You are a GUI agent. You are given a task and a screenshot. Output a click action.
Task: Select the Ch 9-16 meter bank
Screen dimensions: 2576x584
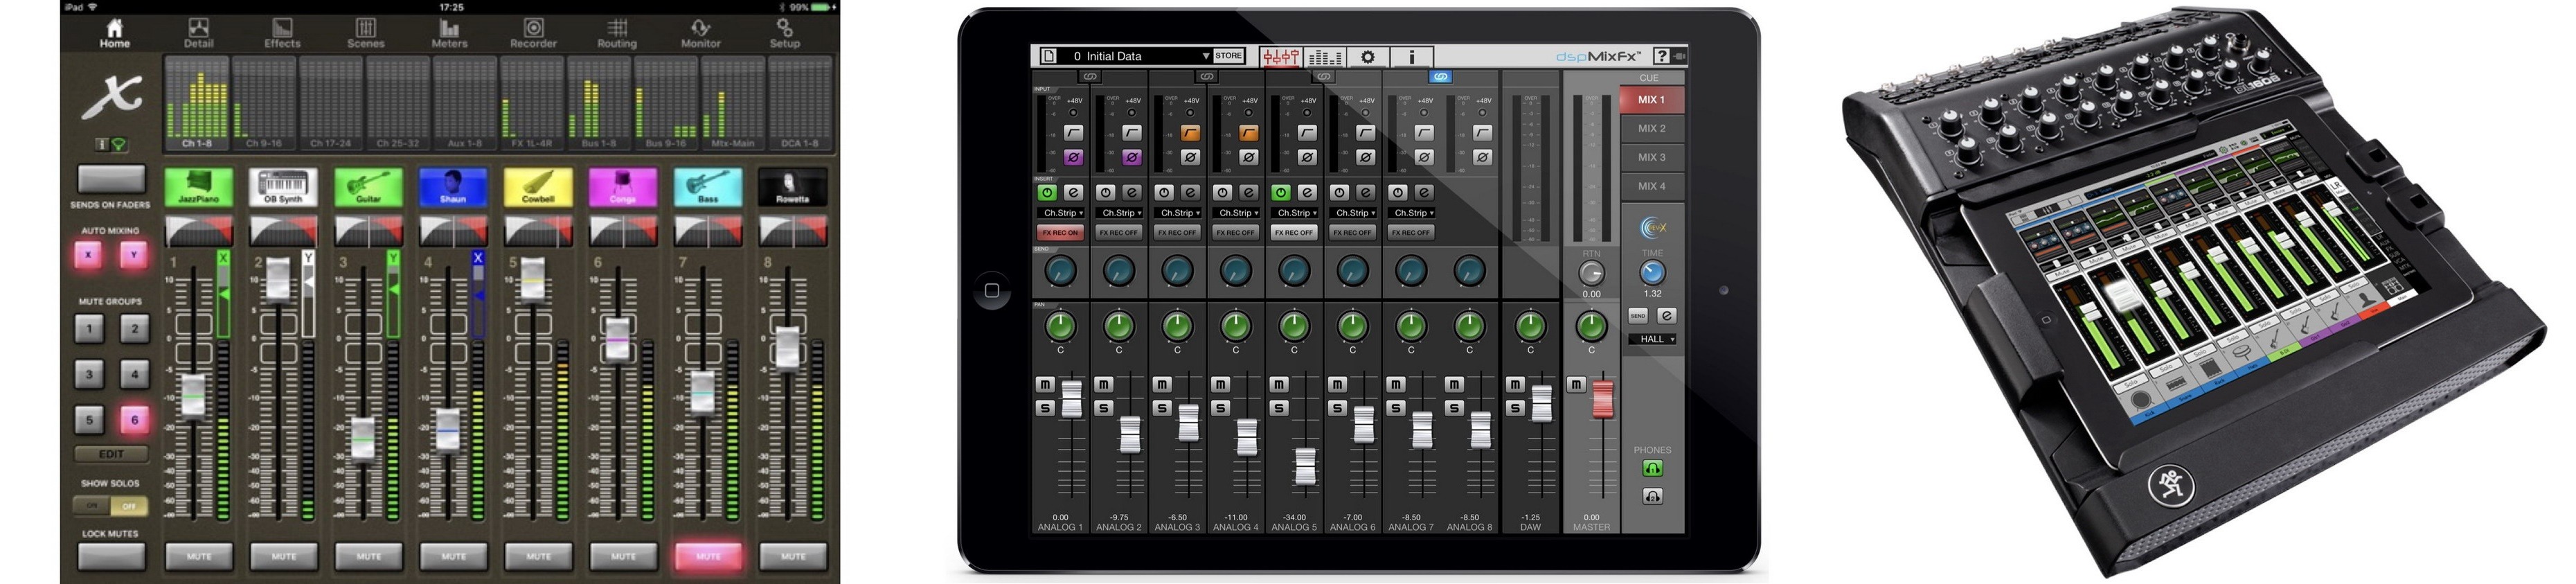pyautogui.click(x=264, y=103)
